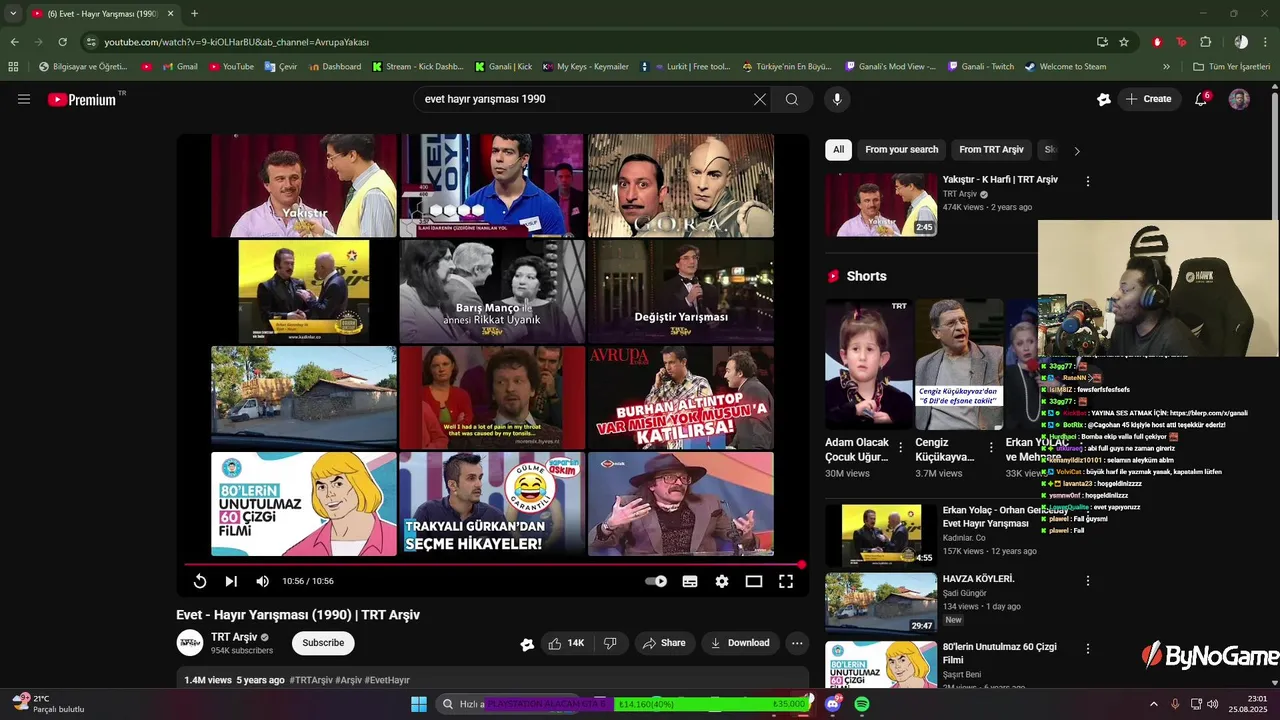
Task: Click the search magnifier button
Action: [792, 99]
